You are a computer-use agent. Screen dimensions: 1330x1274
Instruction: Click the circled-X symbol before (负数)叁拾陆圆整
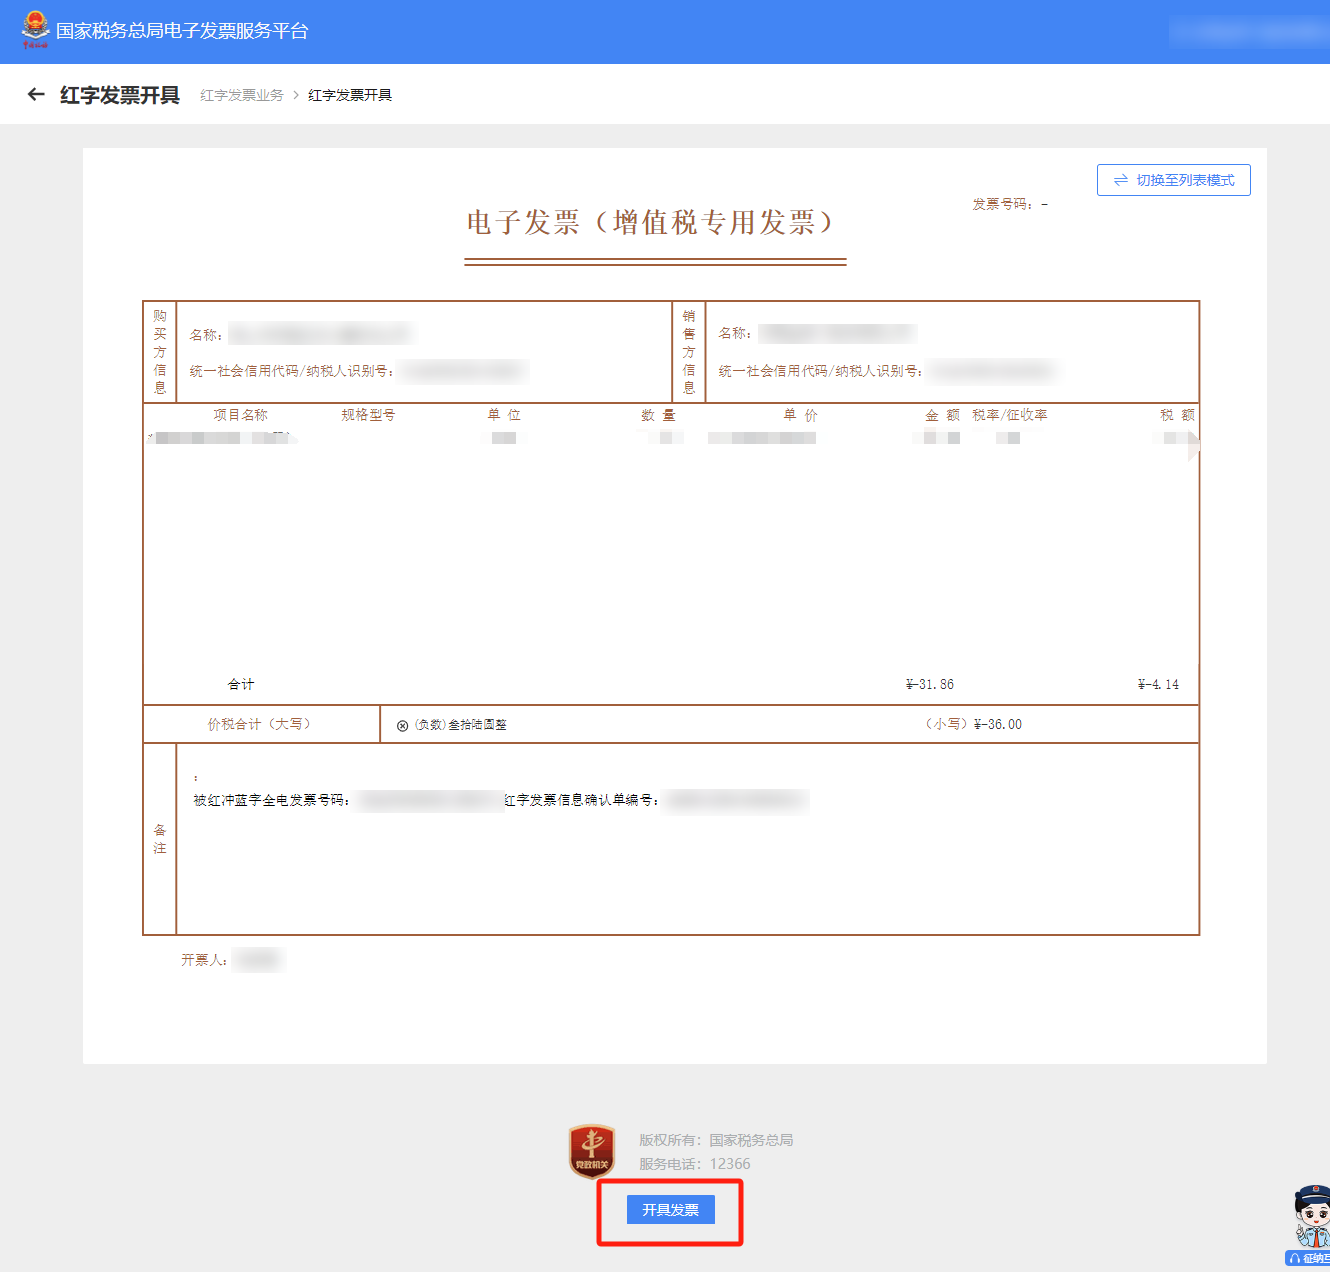[402, 726]
